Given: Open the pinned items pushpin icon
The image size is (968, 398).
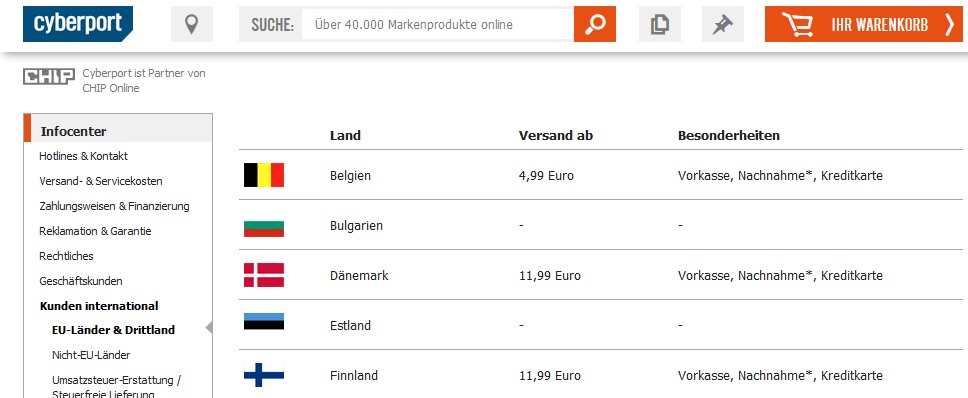Looking at the screenshot, I should (723, 24).
